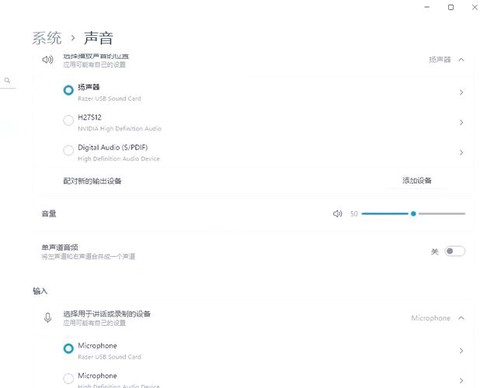Mute volume using the speaker icon next to 50
Image resolution: width=480 pixels, height=388 pixels.
[337, 214]
